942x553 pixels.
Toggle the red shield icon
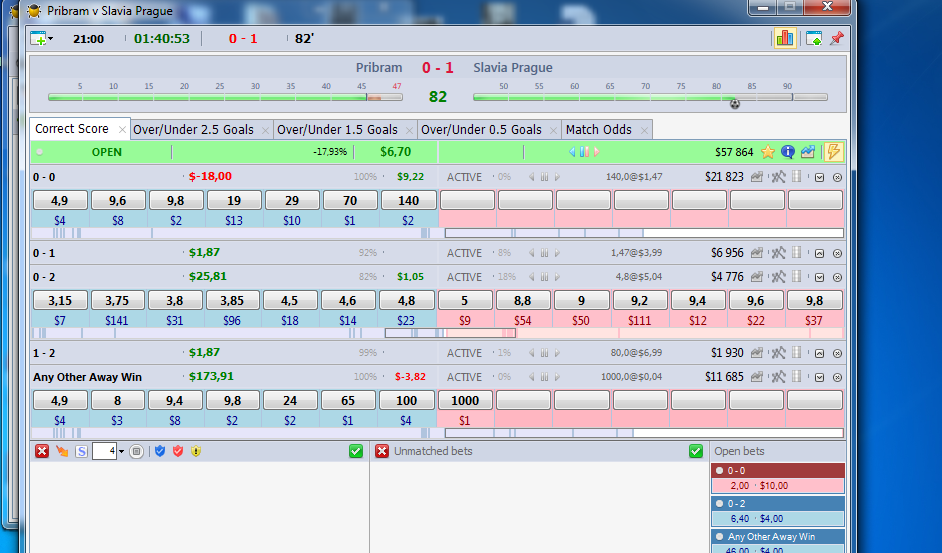click(x=178, y=451)
